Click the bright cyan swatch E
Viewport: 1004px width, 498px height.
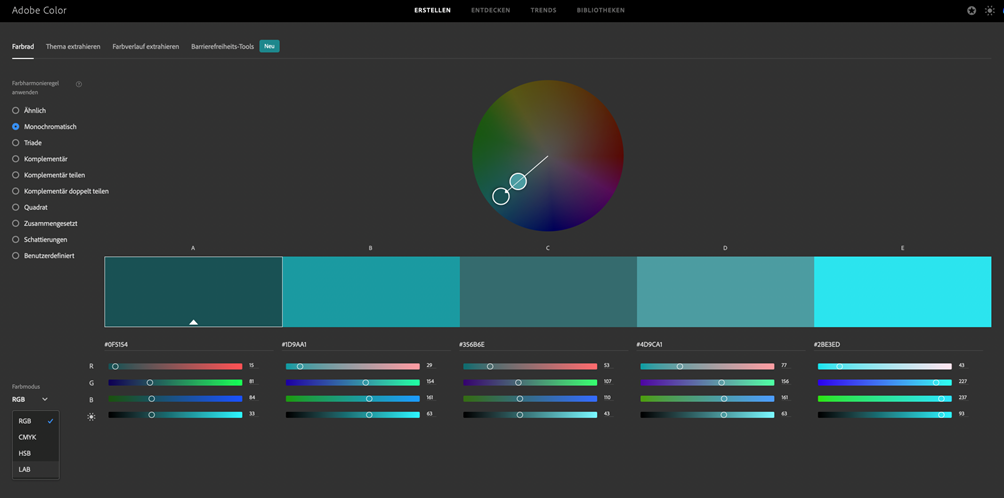[x=902, y=291]
